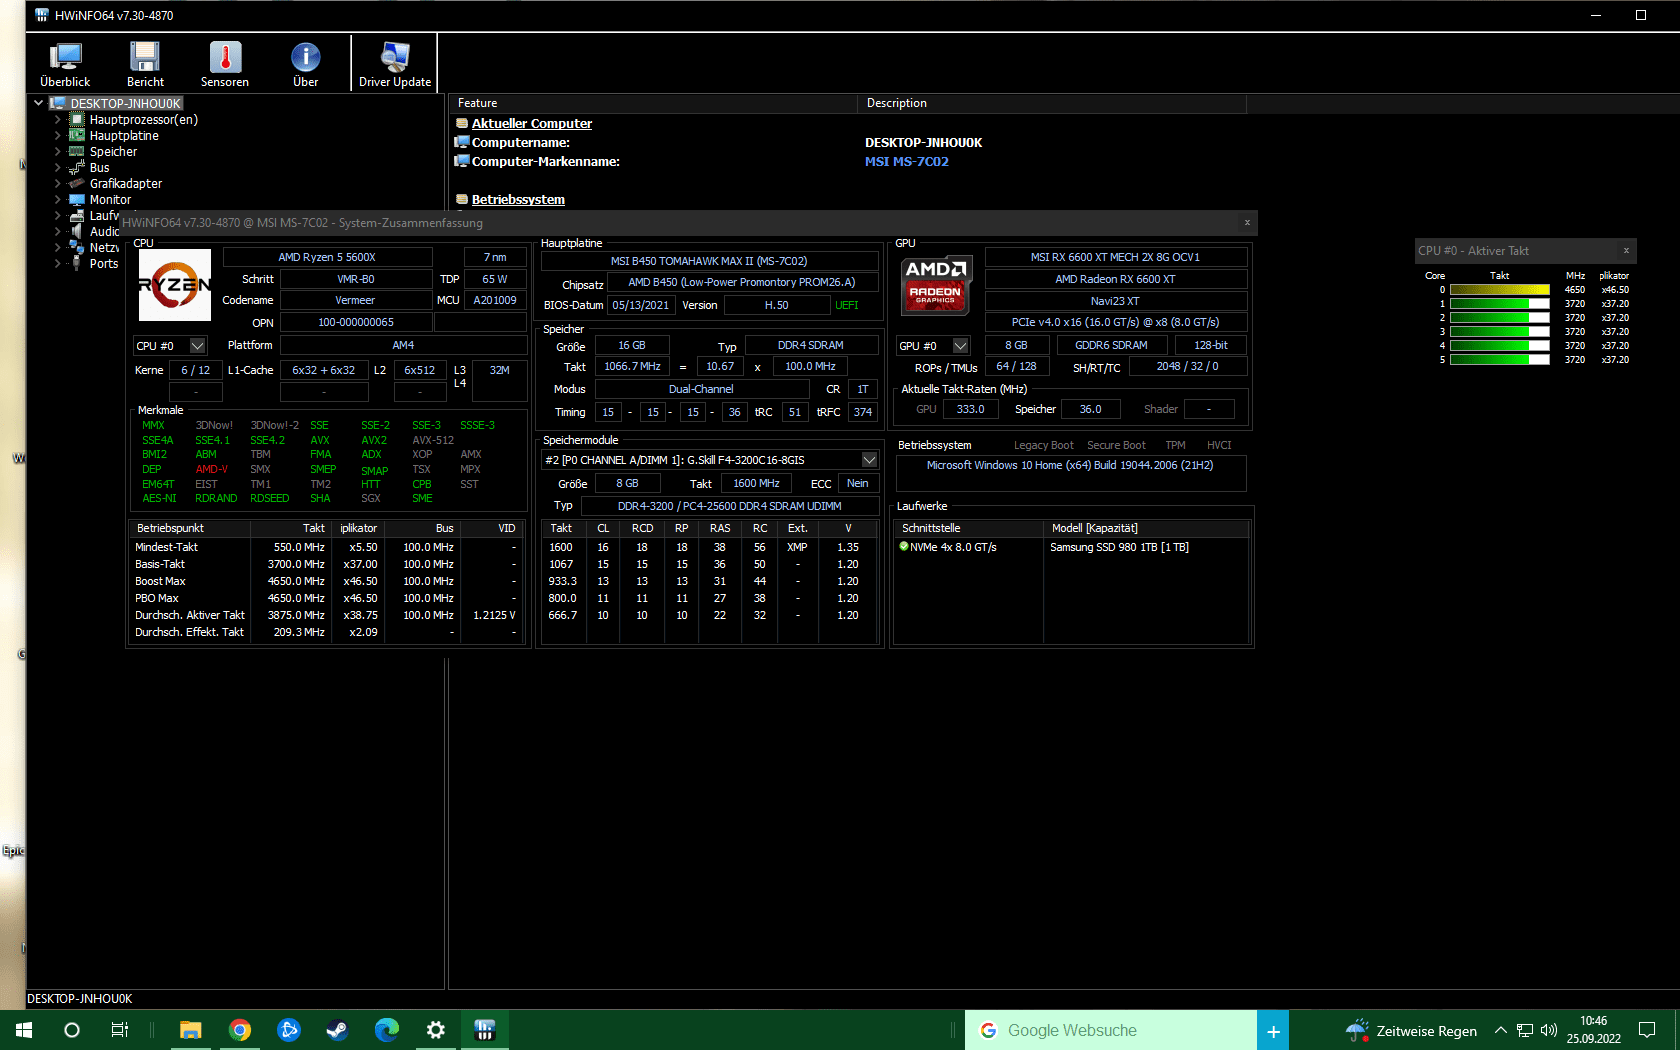Click the Bericht report toolbar icon
Image resolution: width=1680 pixels, height=1050 pixels.
coord(145,64)
